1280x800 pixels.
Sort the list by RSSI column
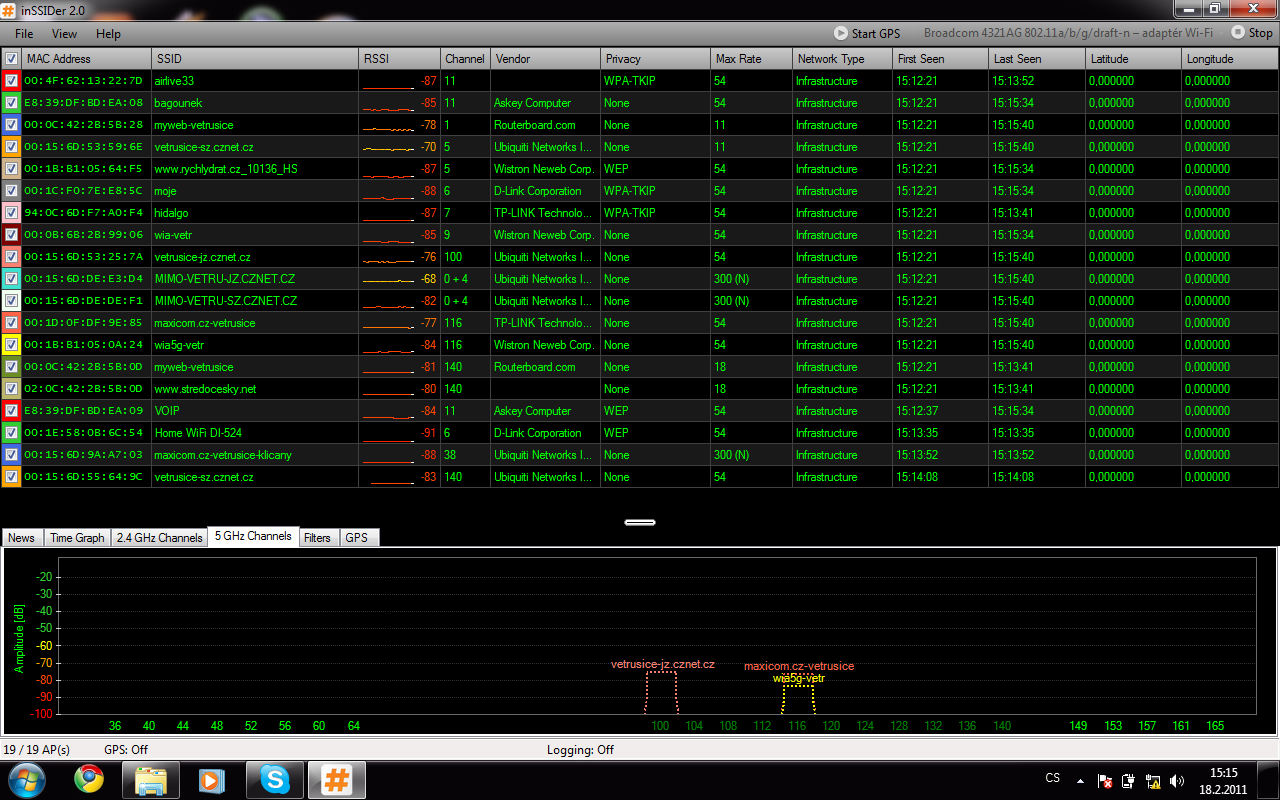point(398,59)
